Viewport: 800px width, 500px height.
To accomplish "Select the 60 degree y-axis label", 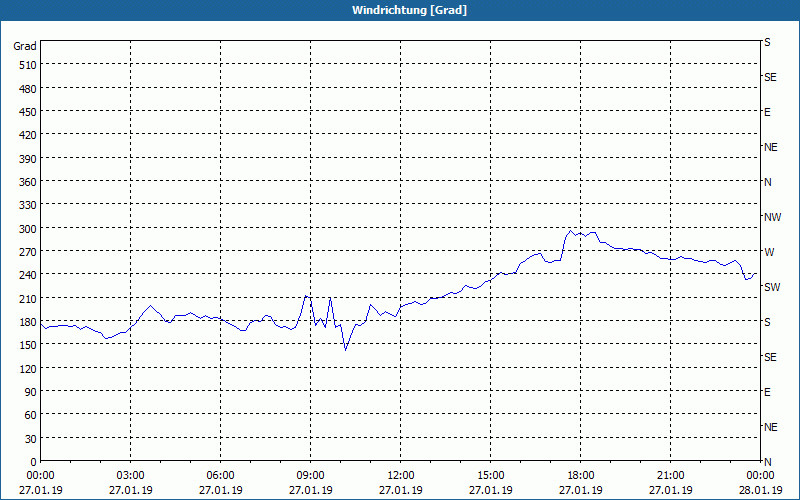I will [x=31, y=415].
